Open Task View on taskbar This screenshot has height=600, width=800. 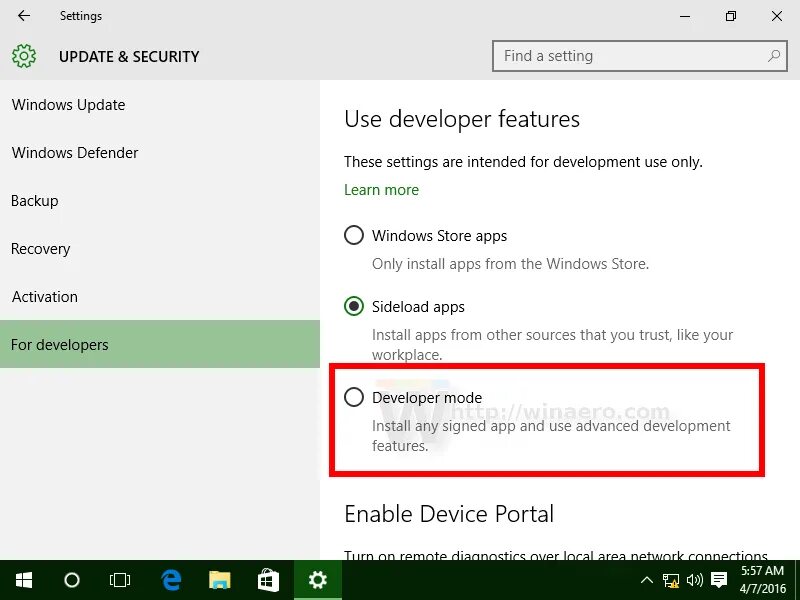pyautogui.click(x=120, y=580)
